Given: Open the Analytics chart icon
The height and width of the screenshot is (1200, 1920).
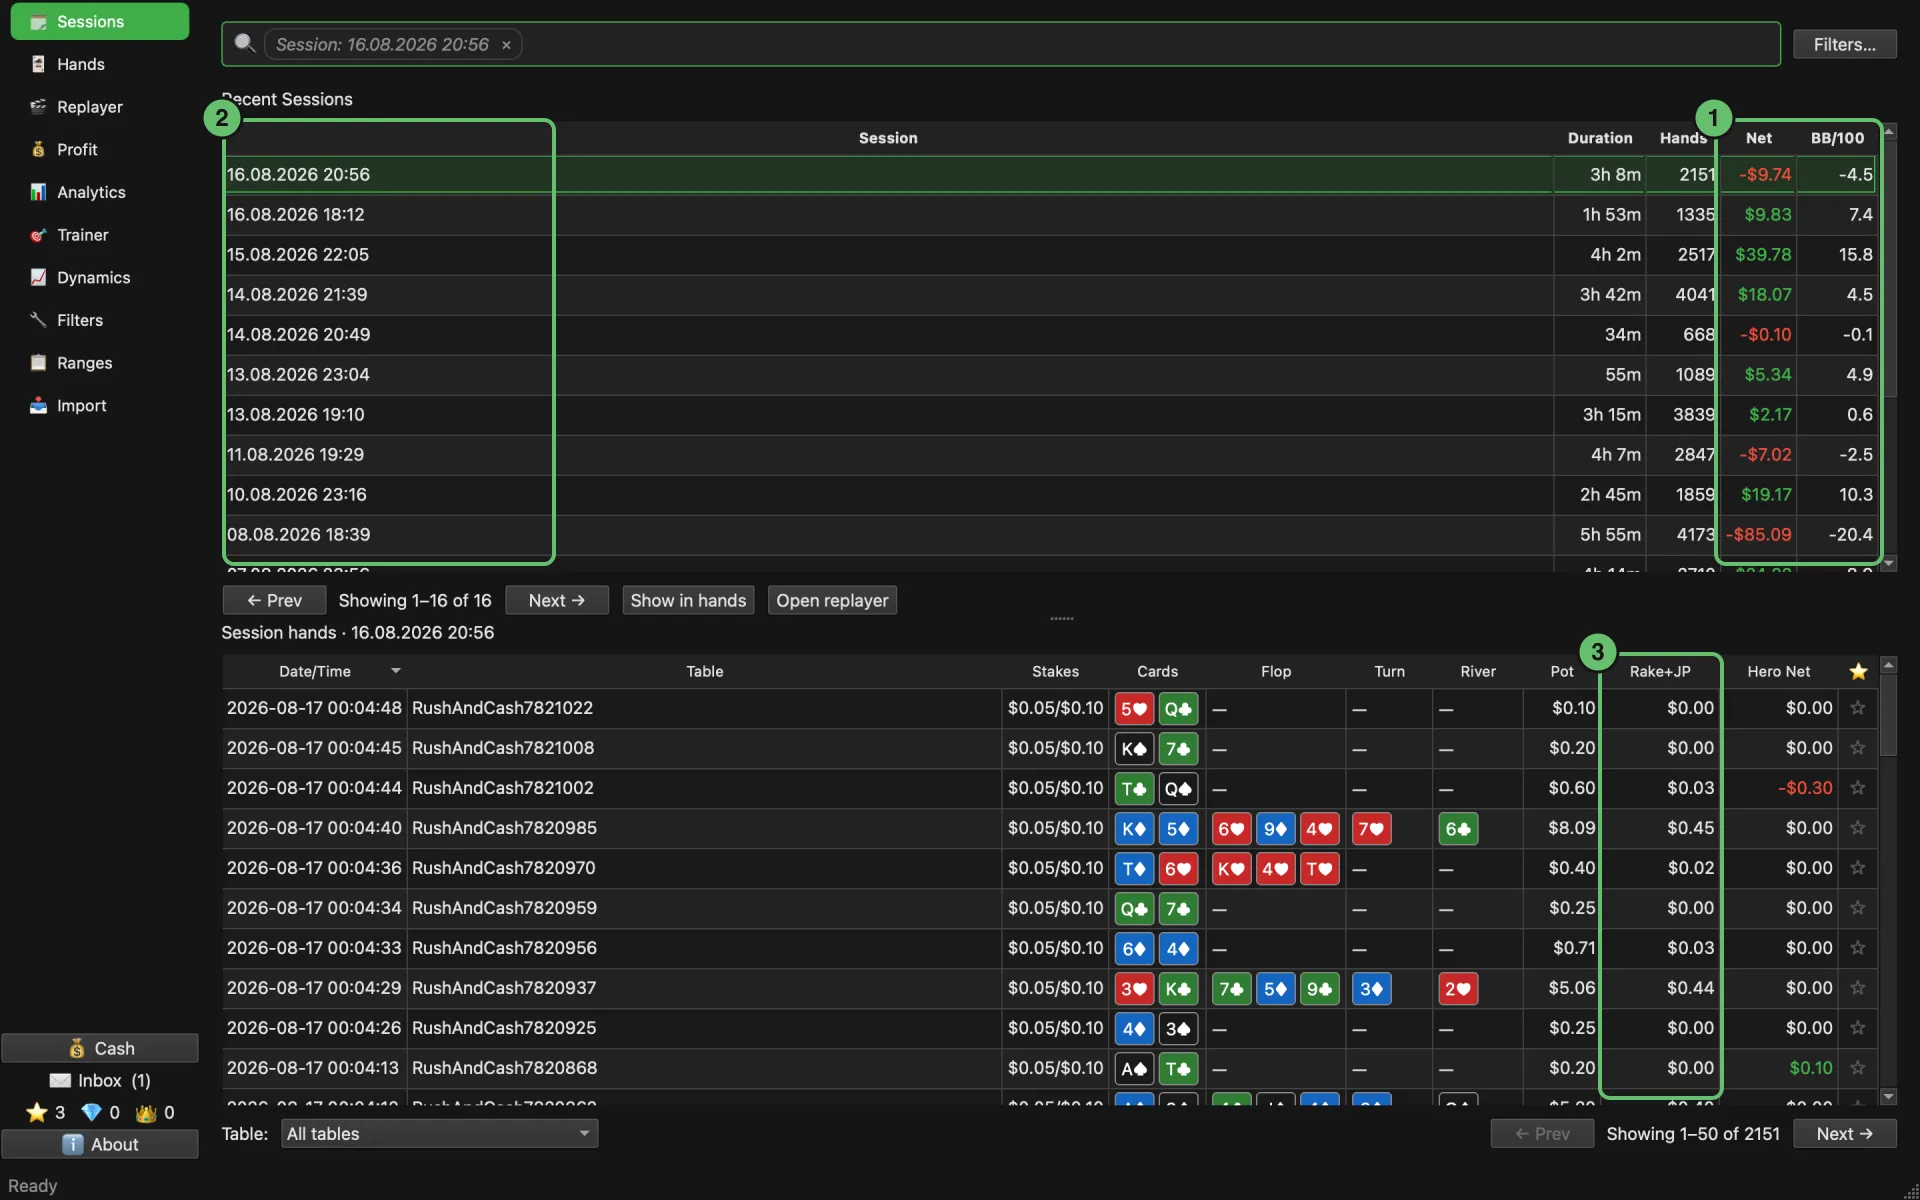Looking at the screenshot, I should (38, 192).
